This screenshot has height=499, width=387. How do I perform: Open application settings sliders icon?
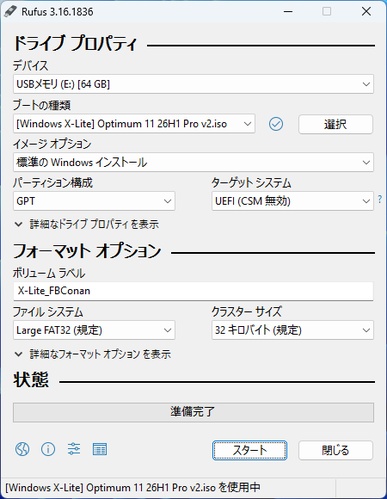74,449
